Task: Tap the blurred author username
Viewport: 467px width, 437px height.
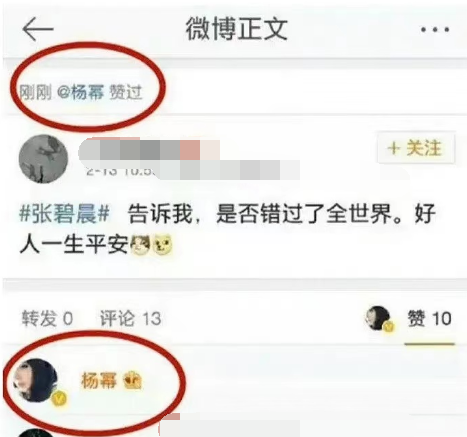Action: click(149, 149)
